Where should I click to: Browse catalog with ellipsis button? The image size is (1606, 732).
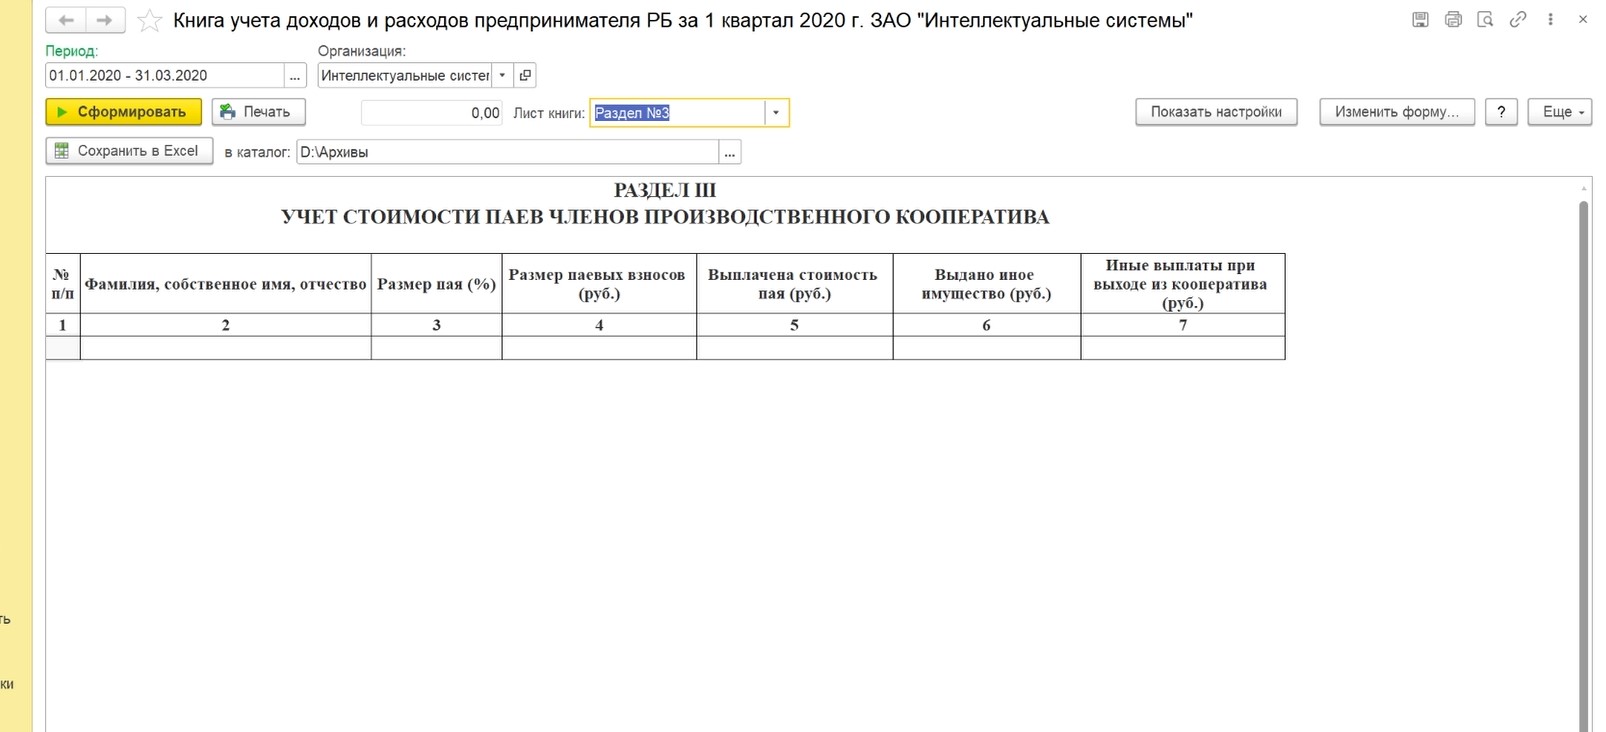coord(730,152)
